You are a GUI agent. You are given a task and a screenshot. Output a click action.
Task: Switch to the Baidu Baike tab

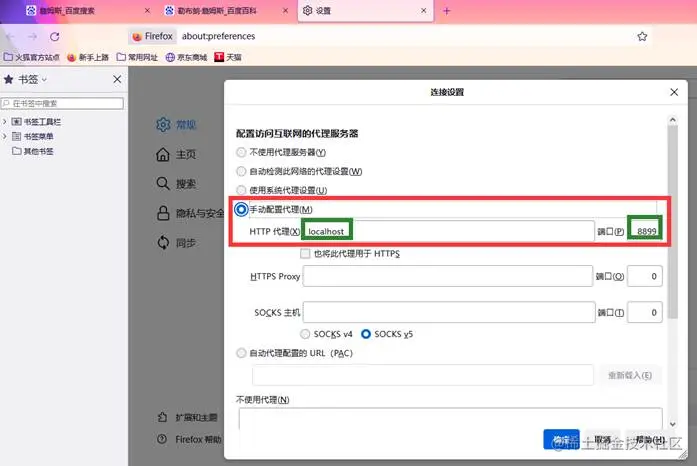[x=227, y=11]
